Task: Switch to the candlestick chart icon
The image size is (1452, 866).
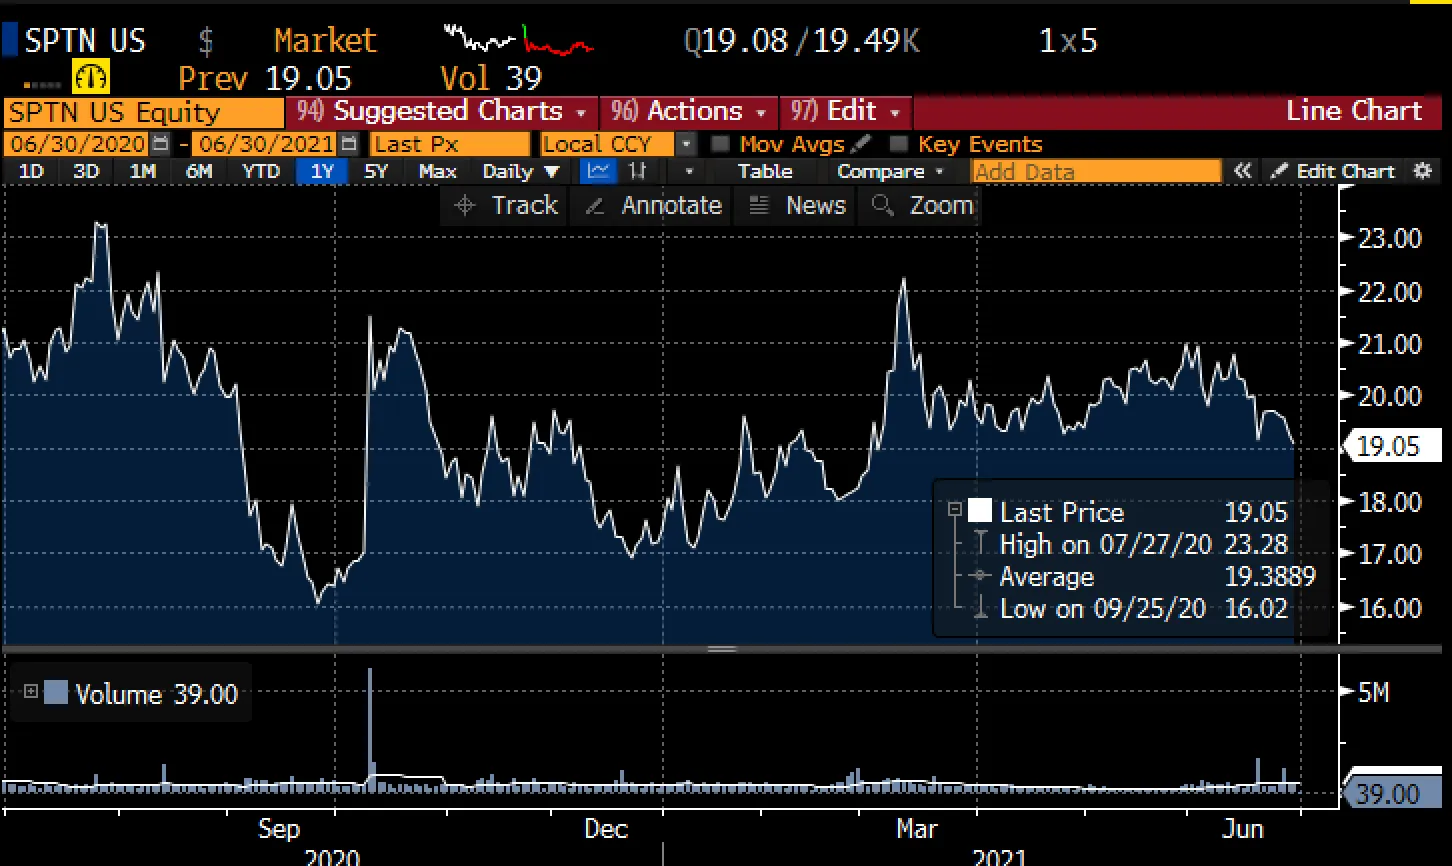Action: [638, 171]
